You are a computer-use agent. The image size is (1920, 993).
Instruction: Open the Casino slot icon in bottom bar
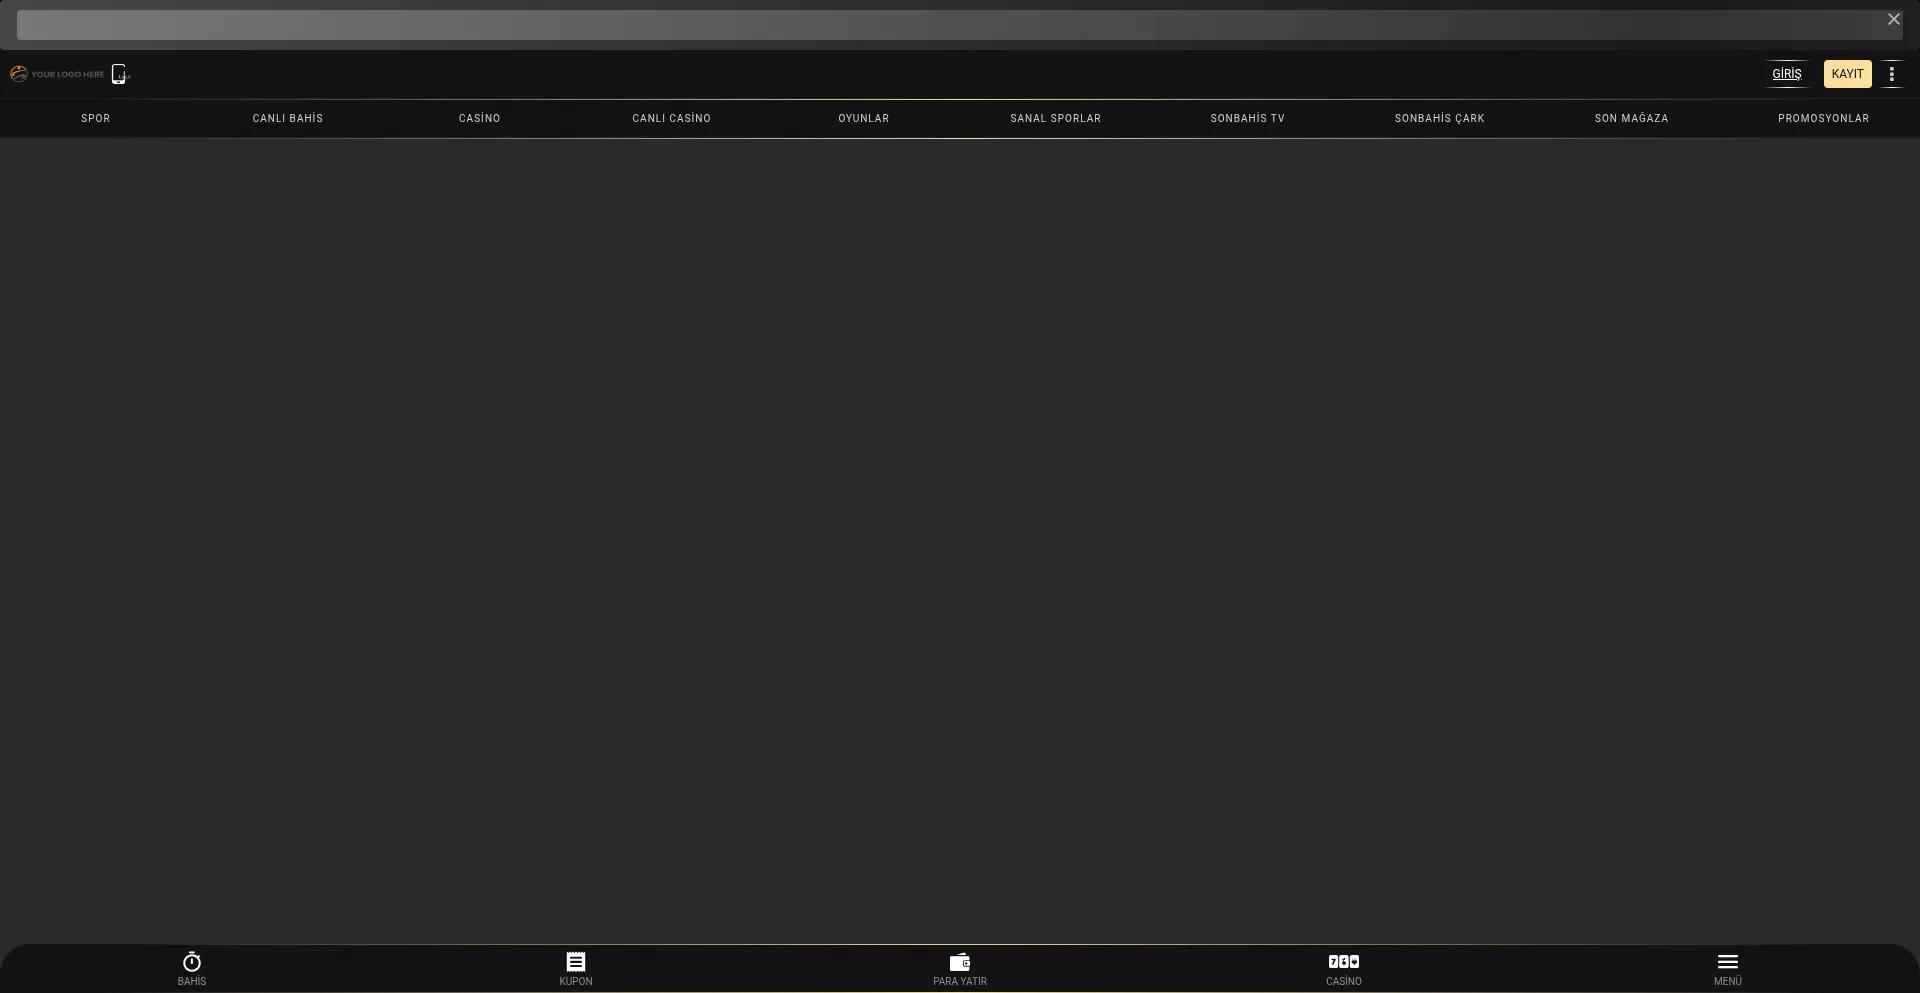click(1343, 962)
